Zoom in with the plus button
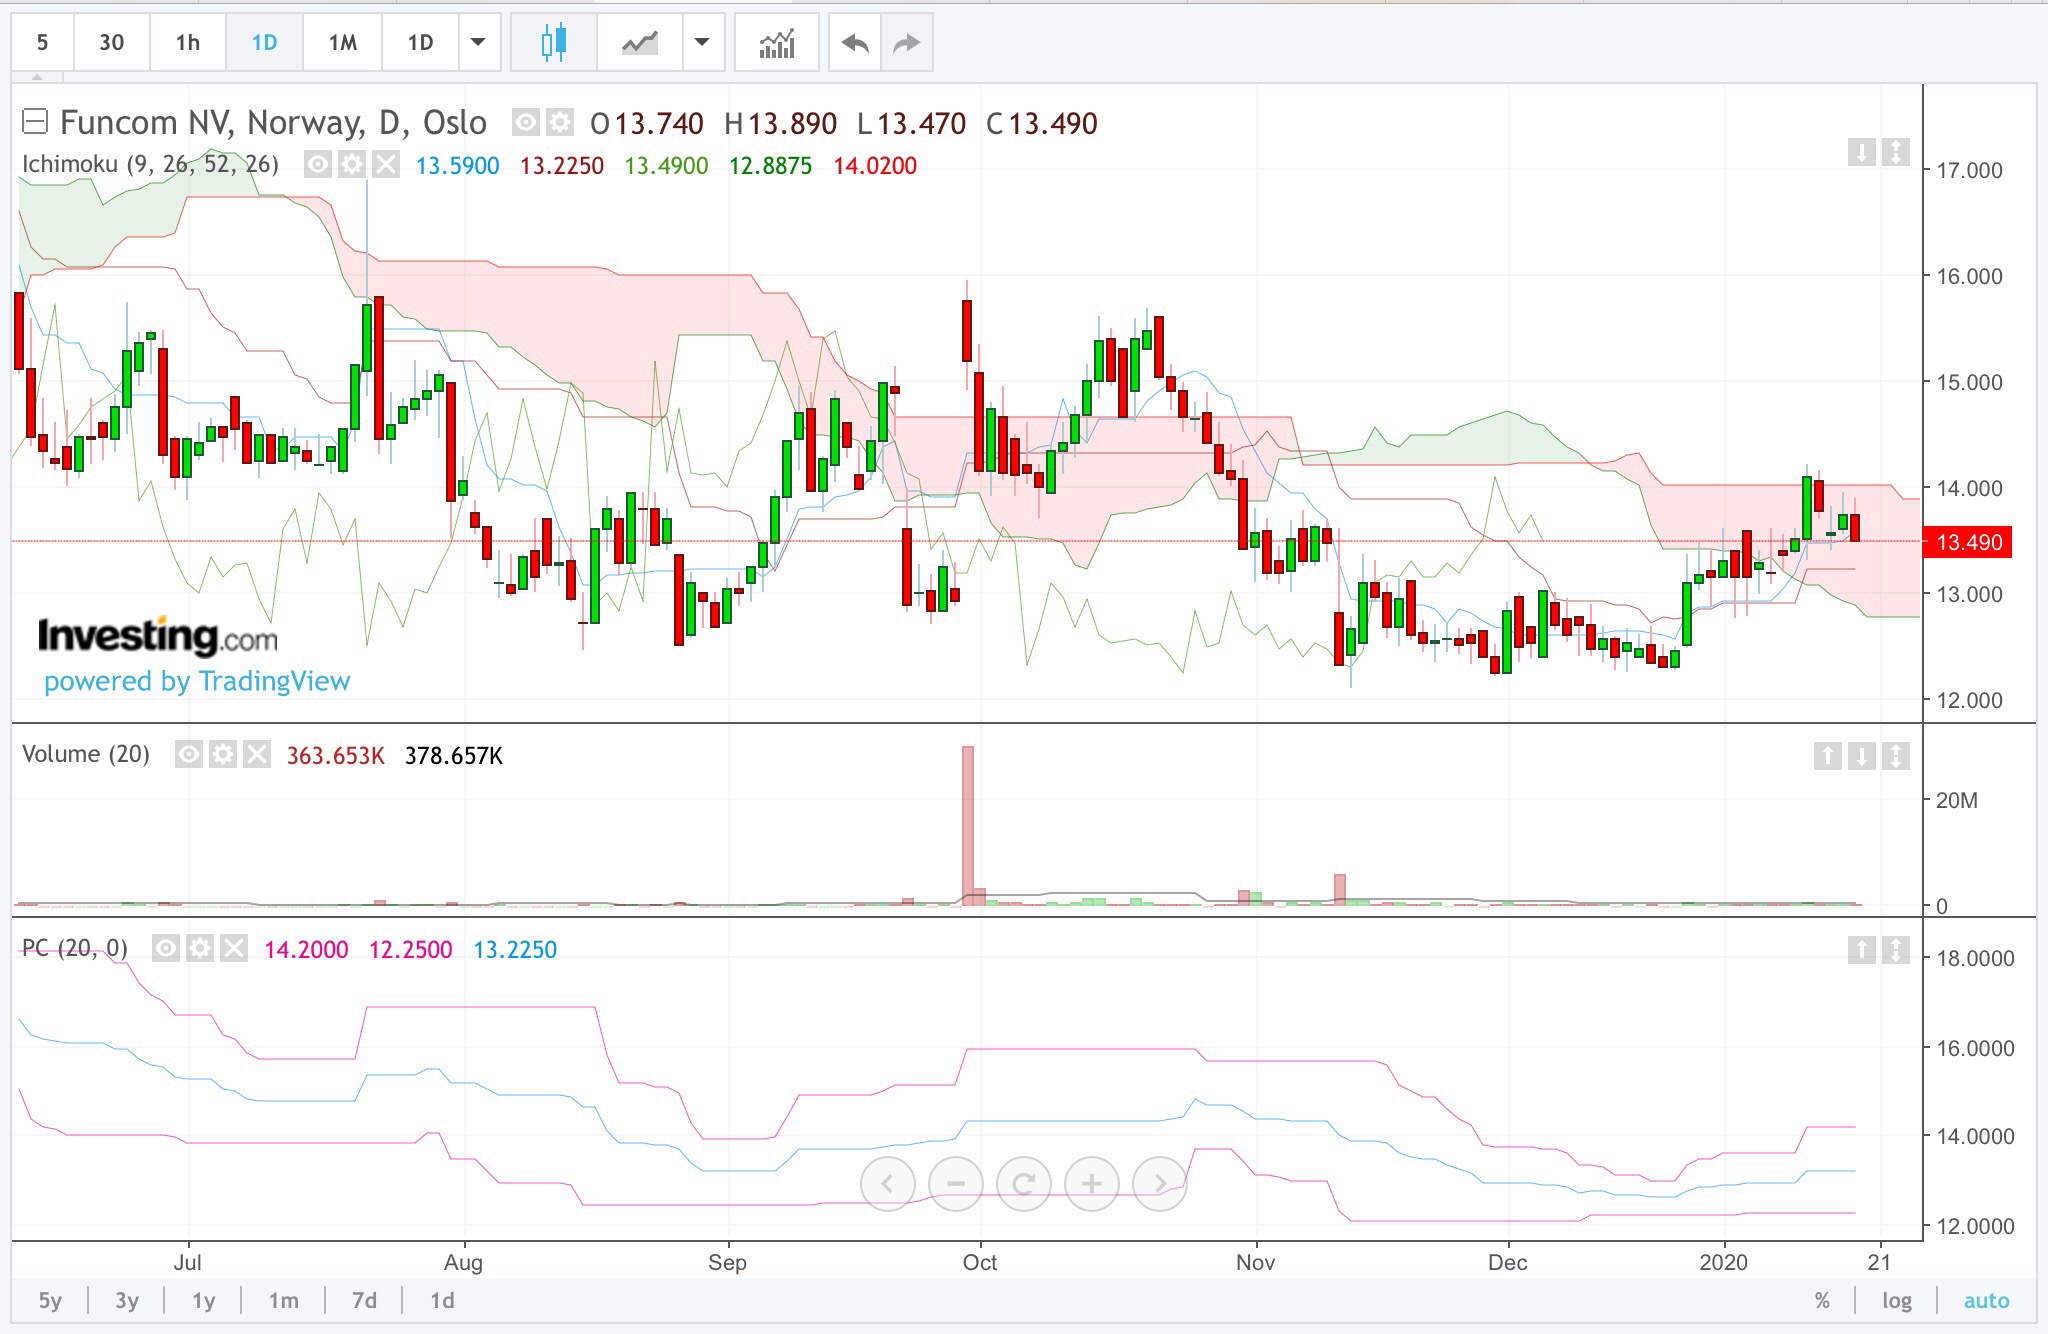Image resolution: width=2048 pixels, height=1334 pixels. pyautogui.click(x=1092, y=1184)
